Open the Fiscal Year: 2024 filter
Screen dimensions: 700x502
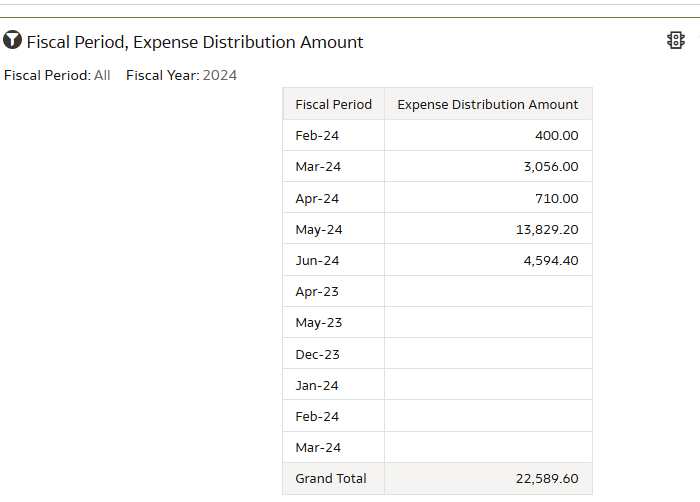pyautogui.click(x=181, y=75)
